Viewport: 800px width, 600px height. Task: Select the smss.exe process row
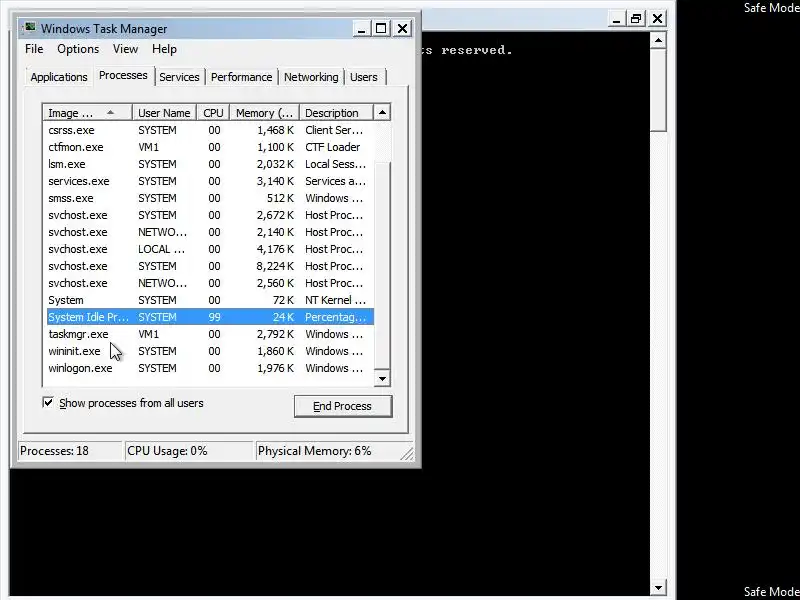tap(210, 198)
